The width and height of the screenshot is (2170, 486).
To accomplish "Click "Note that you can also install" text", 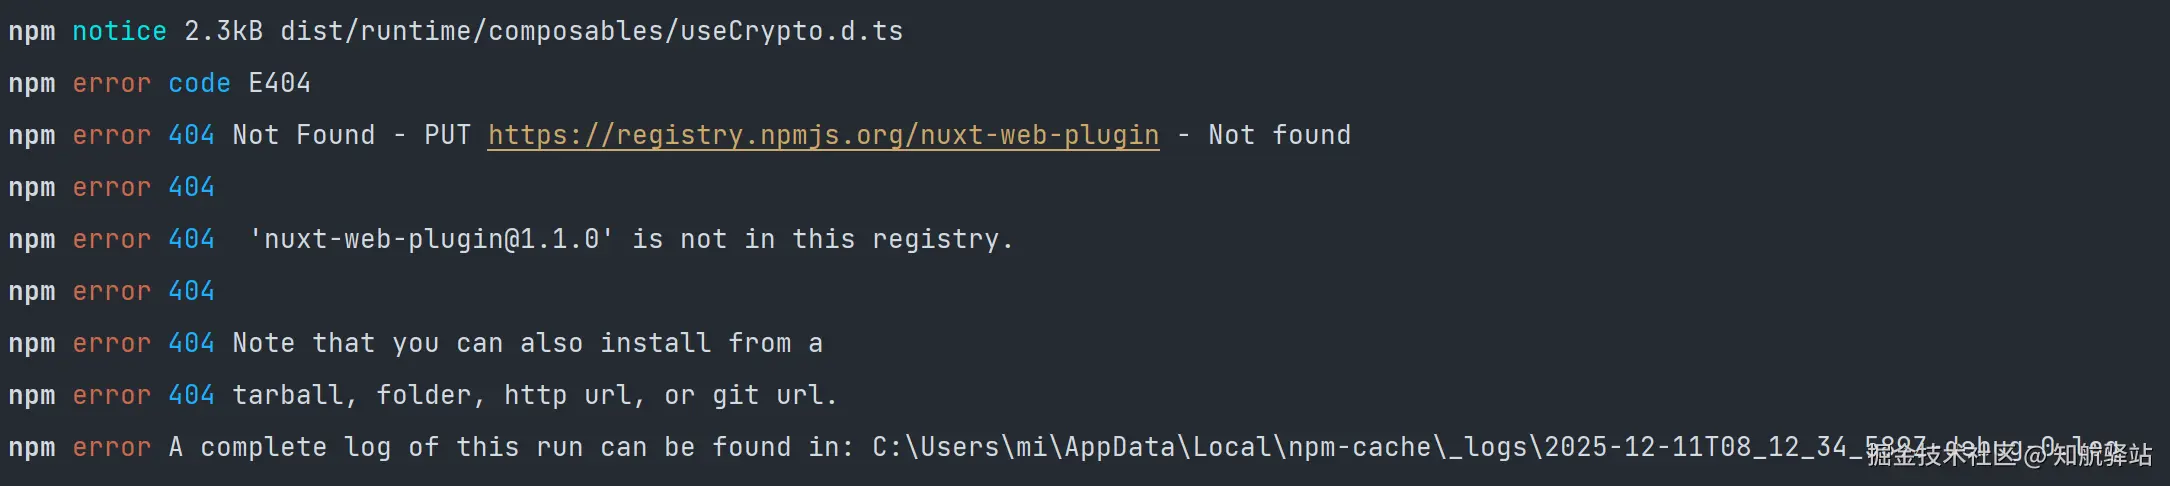I will click(x=471, y=343).
